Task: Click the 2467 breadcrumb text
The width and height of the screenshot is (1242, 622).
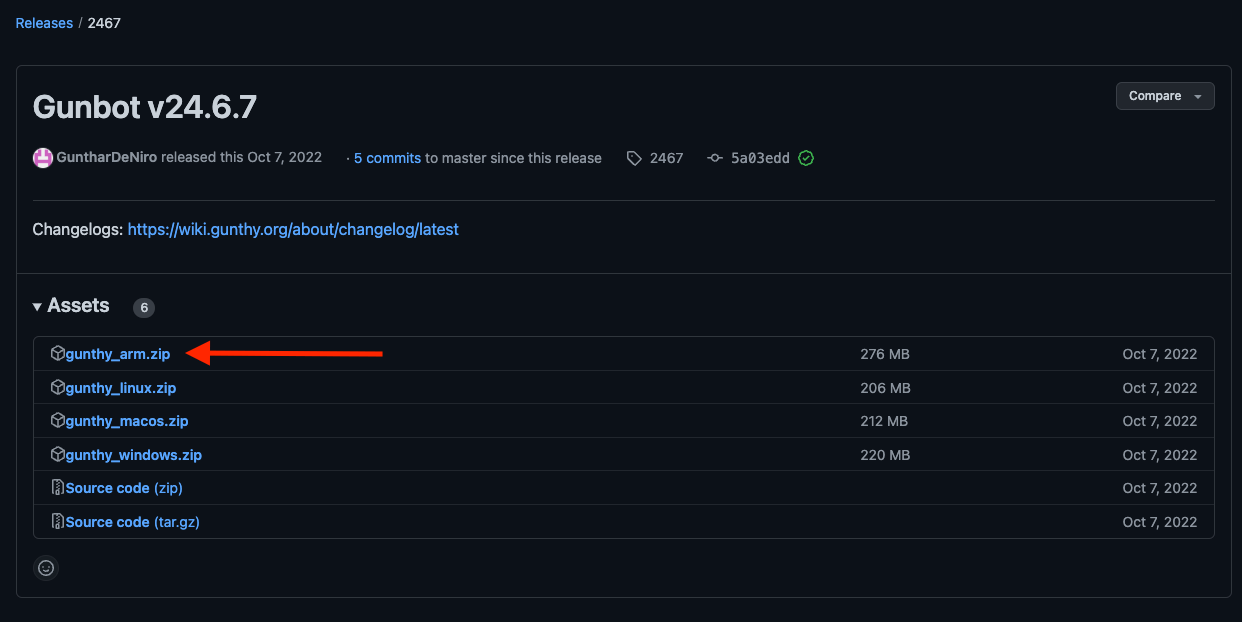Action: [104, 23]
